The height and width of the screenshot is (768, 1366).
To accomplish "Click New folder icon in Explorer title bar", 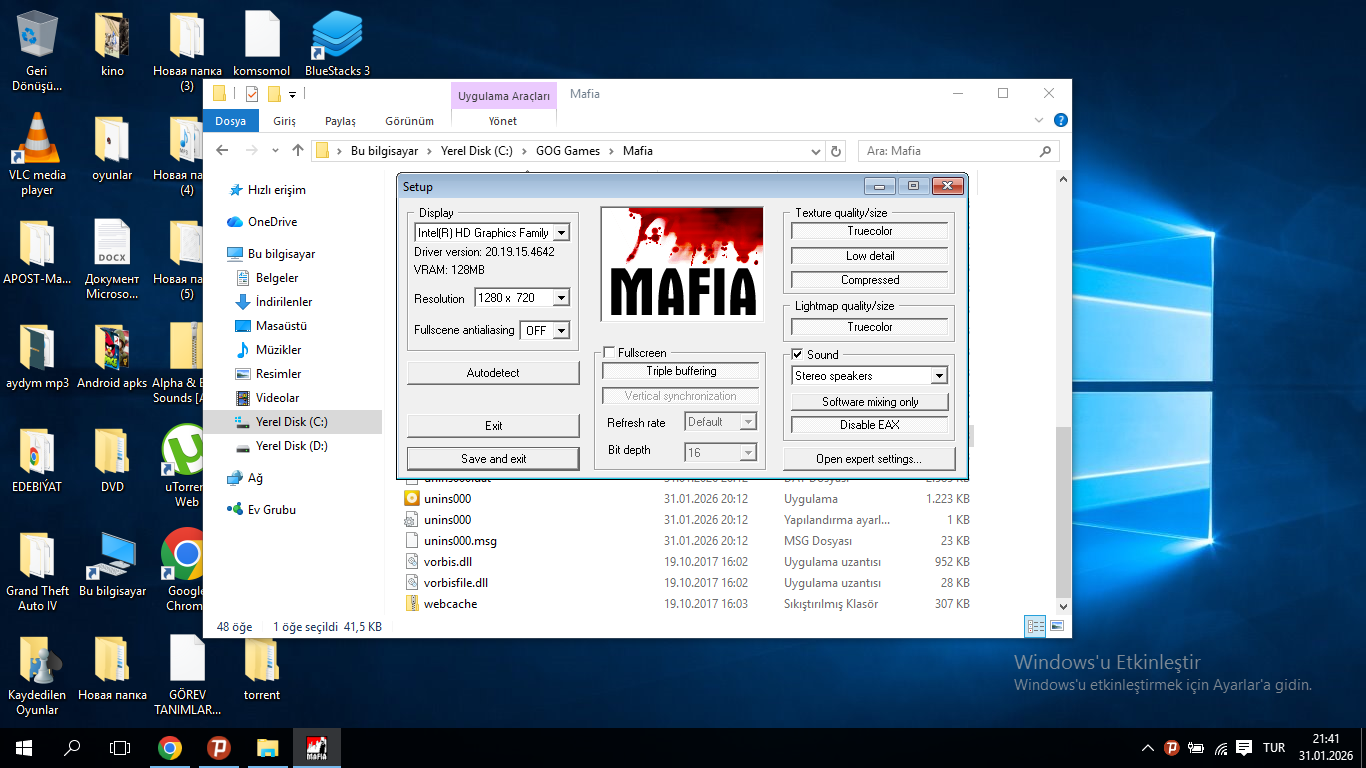I will tap(273, 94).
